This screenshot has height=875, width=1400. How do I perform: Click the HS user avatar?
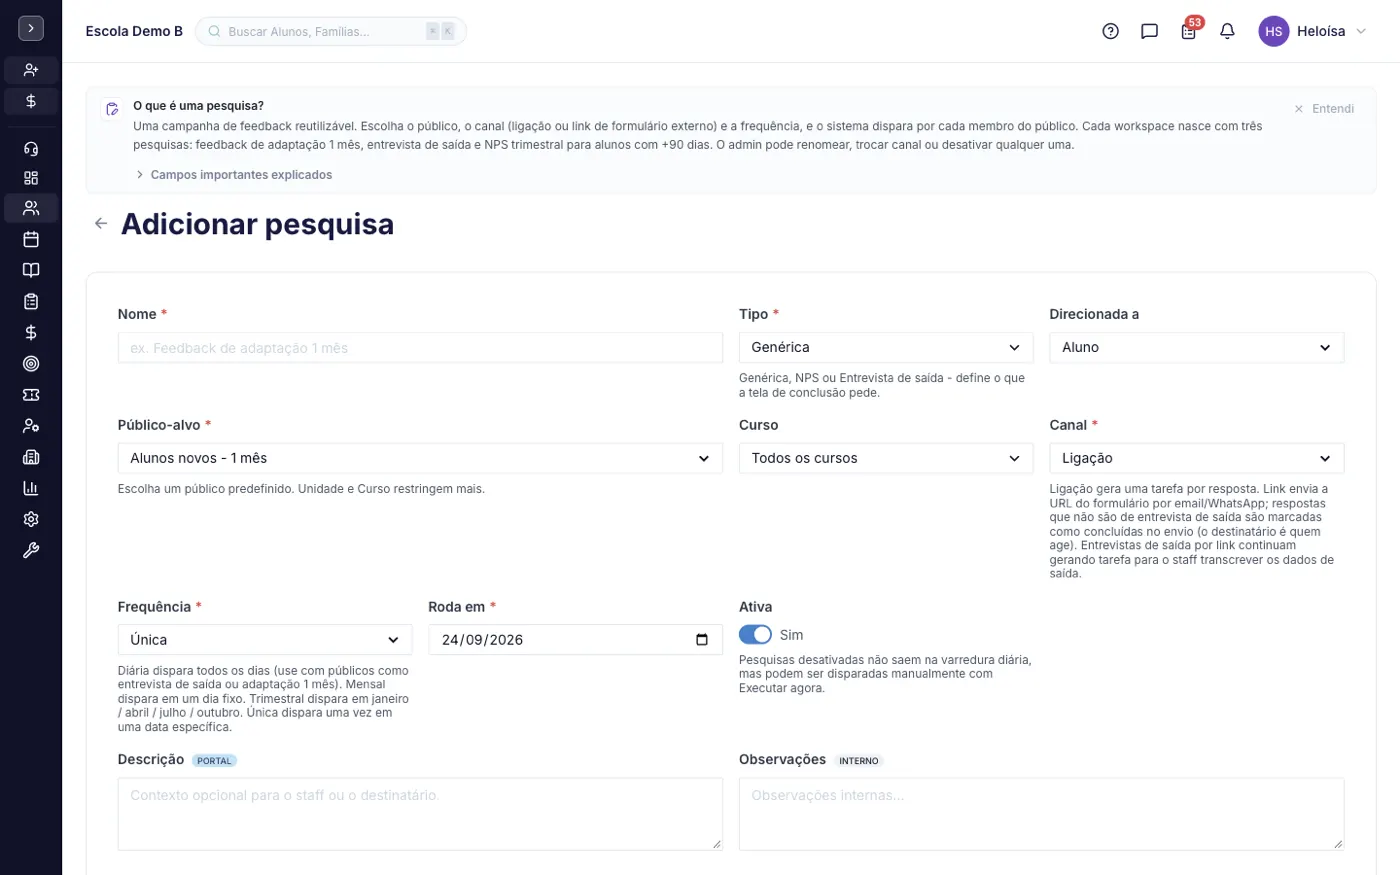point(1273,31)
